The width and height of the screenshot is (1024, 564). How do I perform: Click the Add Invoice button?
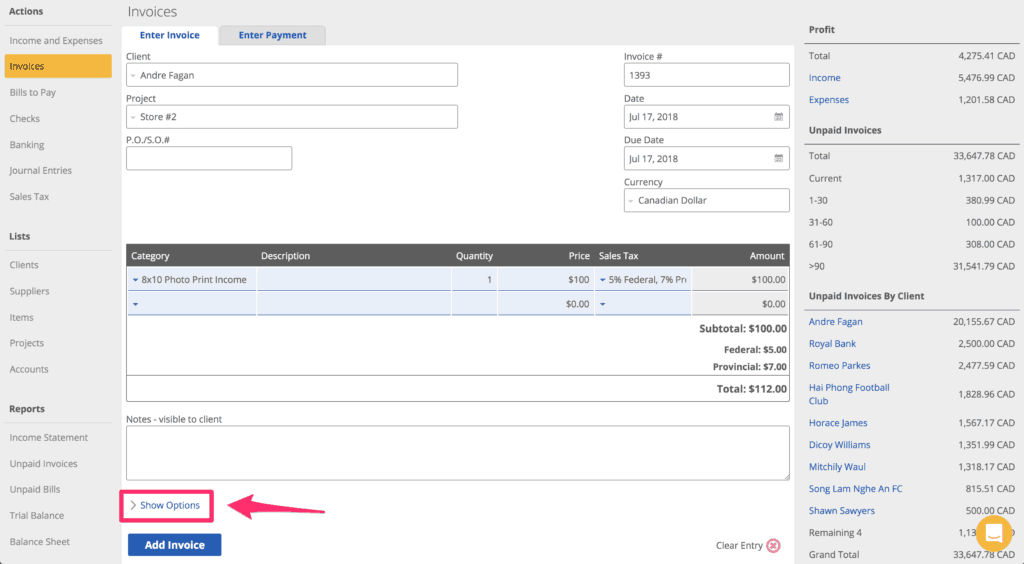(174, 545)
